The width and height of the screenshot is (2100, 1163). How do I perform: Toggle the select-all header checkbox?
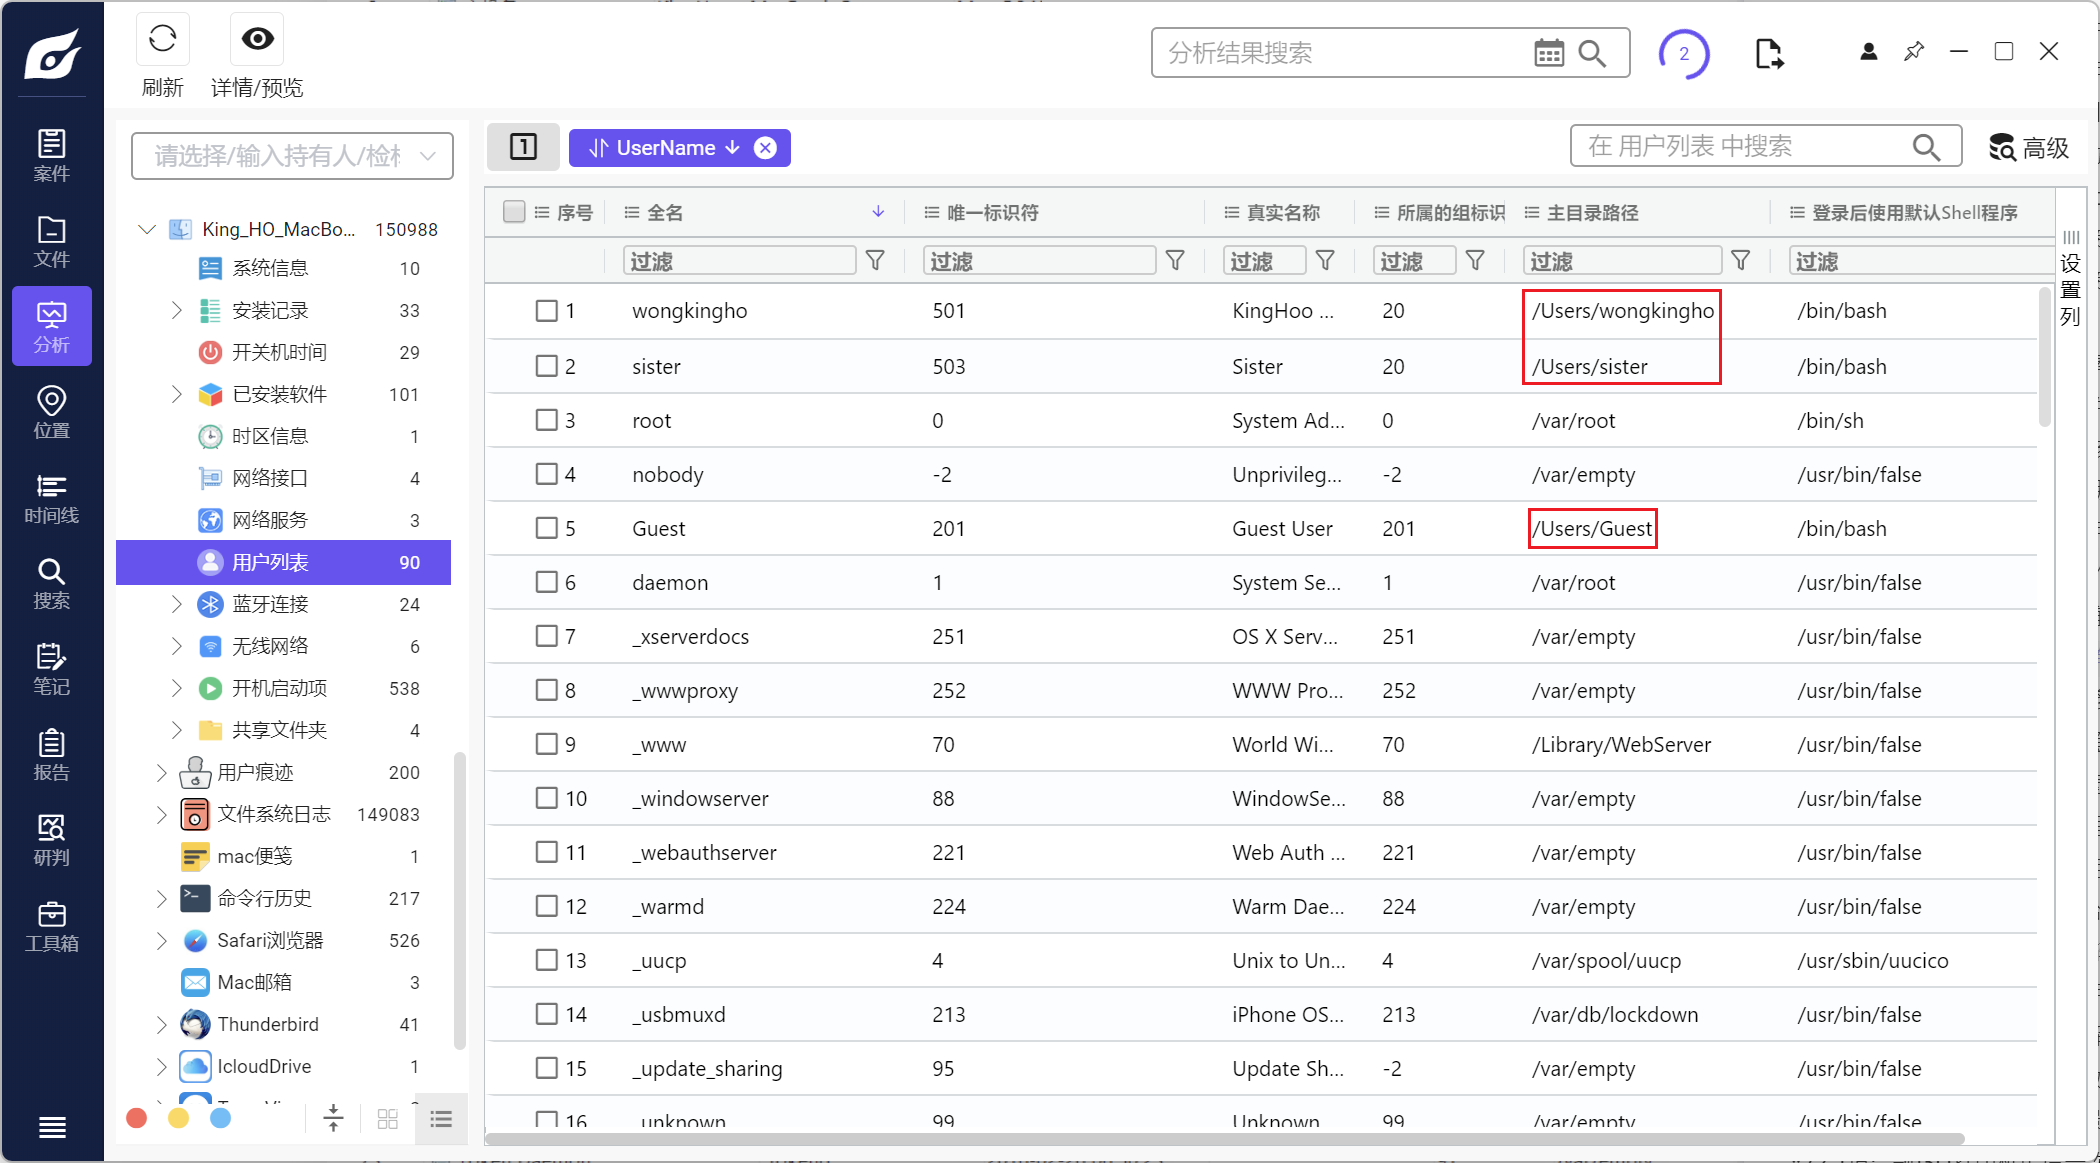tap(514, 212)
